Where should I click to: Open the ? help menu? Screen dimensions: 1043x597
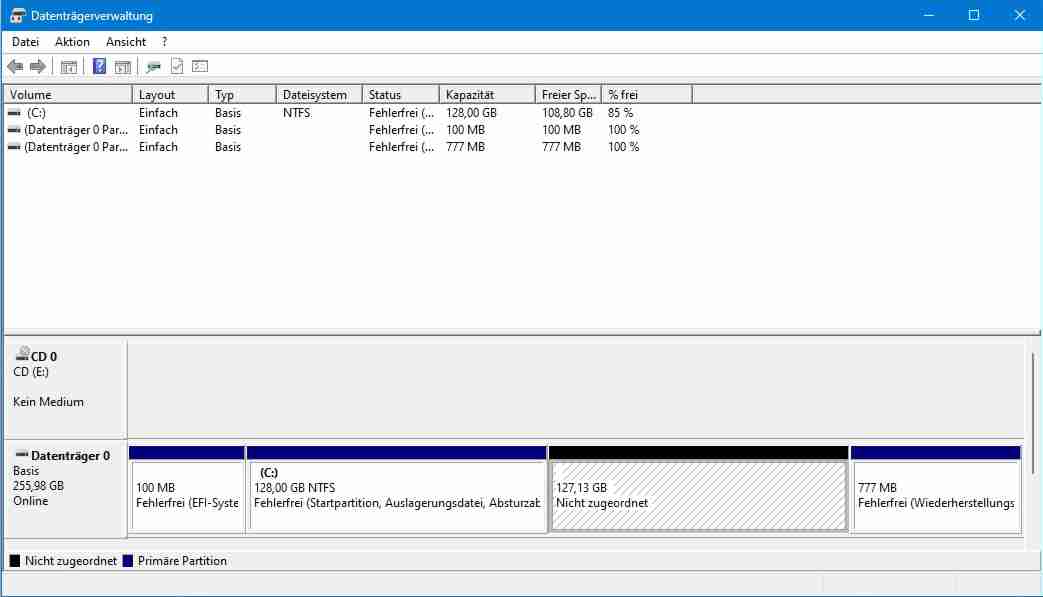164,42
